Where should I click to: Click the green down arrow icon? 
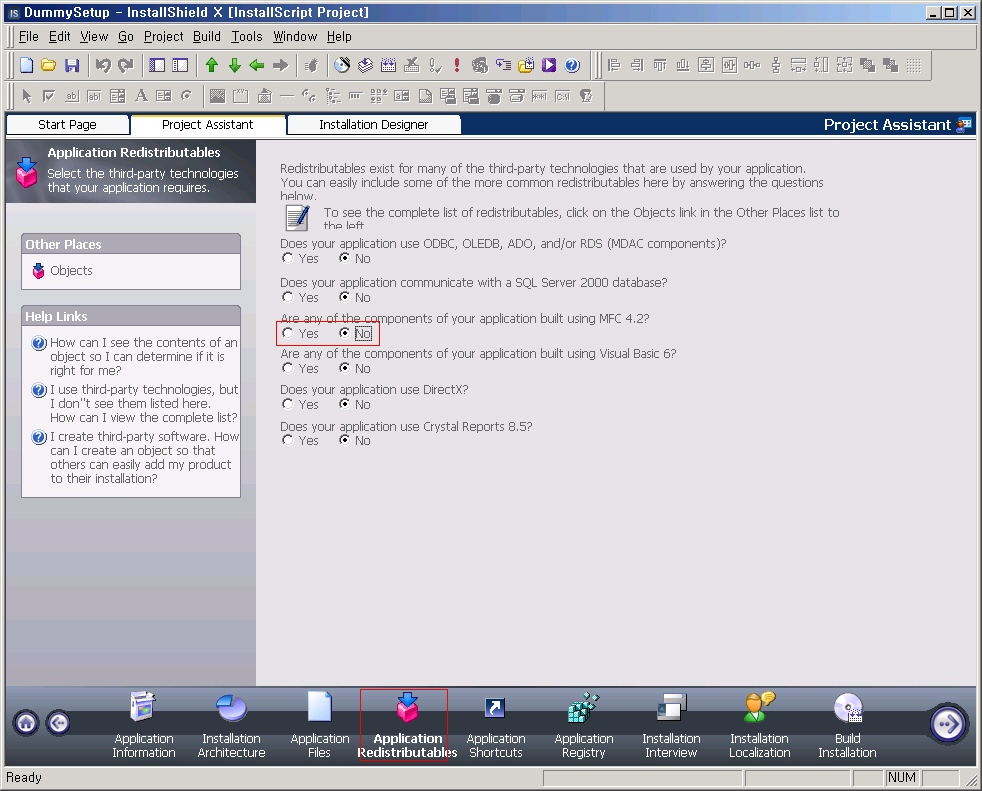click(235, 65)
